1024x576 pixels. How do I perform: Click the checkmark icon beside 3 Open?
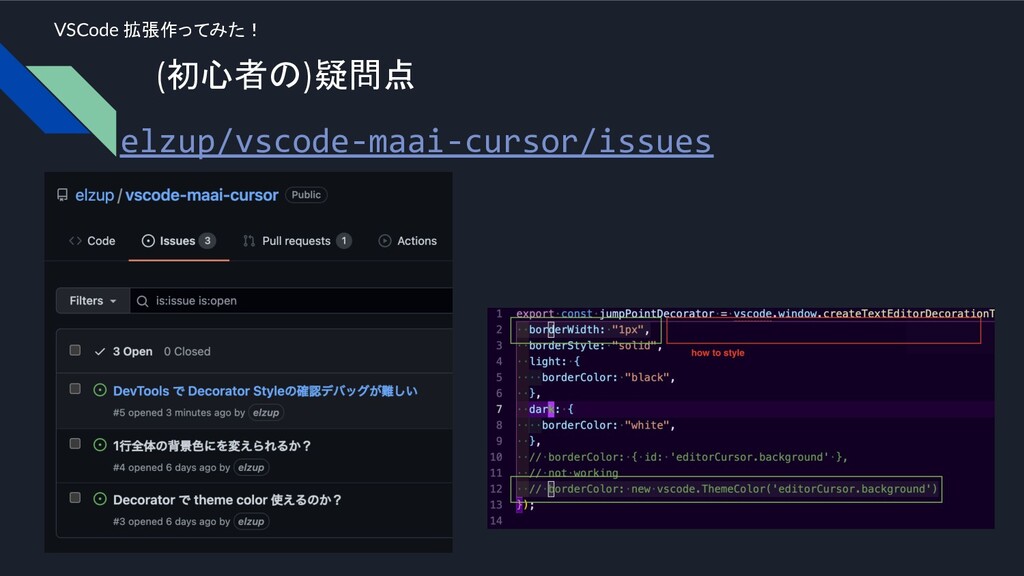(x=100, y=351)
